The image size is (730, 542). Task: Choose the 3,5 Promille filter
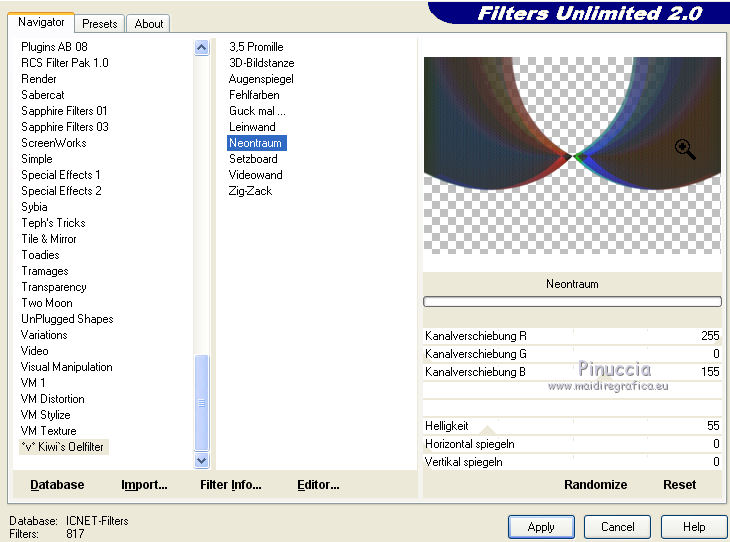(x=256, y=47)
